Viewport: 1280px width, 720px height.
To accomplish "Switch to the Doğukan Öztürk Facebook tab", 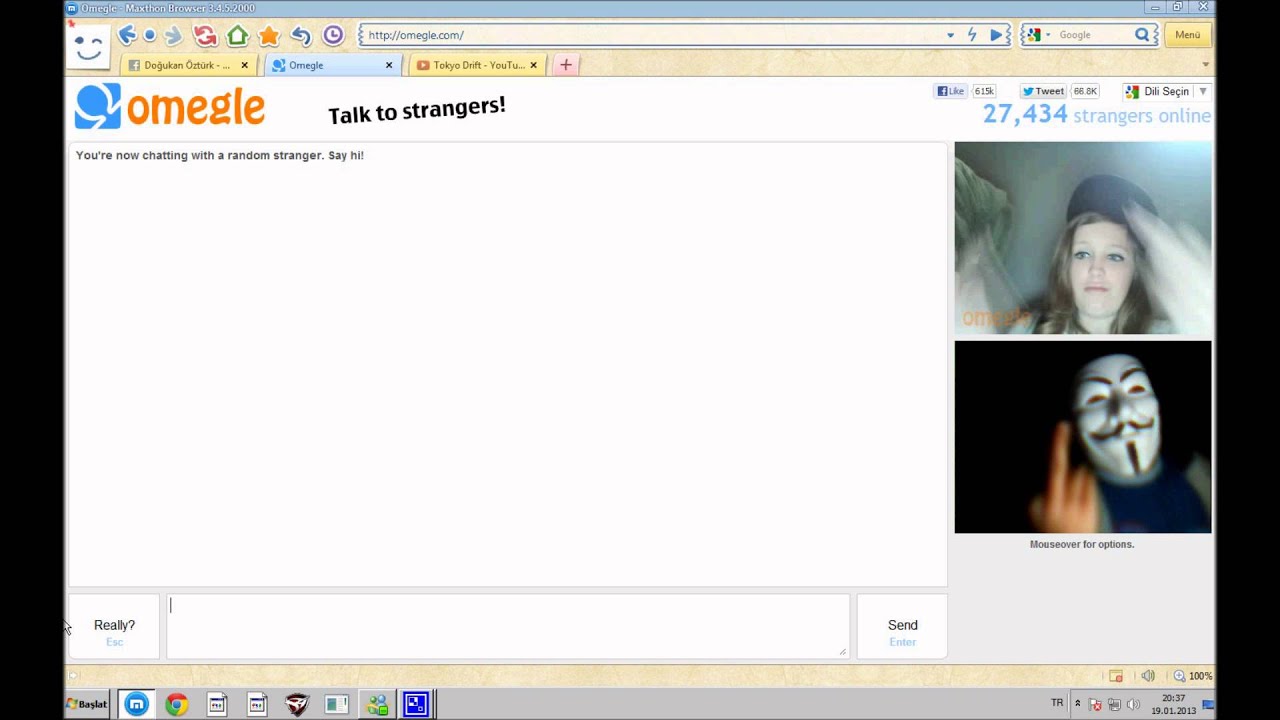I will pyautogui.click(x=187, y=65).
